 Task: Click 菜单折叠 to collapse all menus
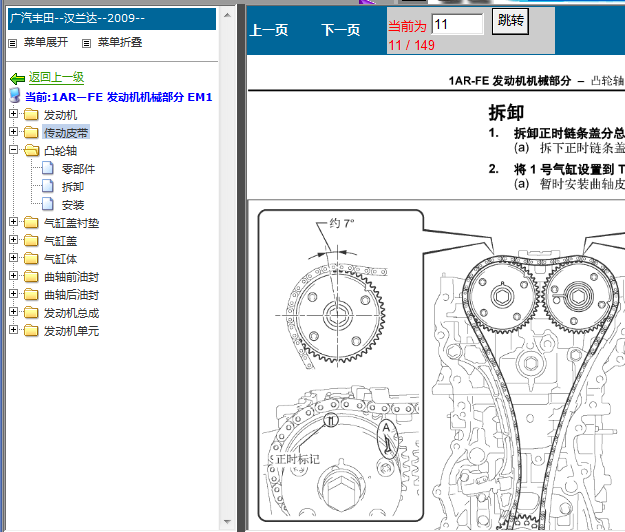tap(120, 42)
